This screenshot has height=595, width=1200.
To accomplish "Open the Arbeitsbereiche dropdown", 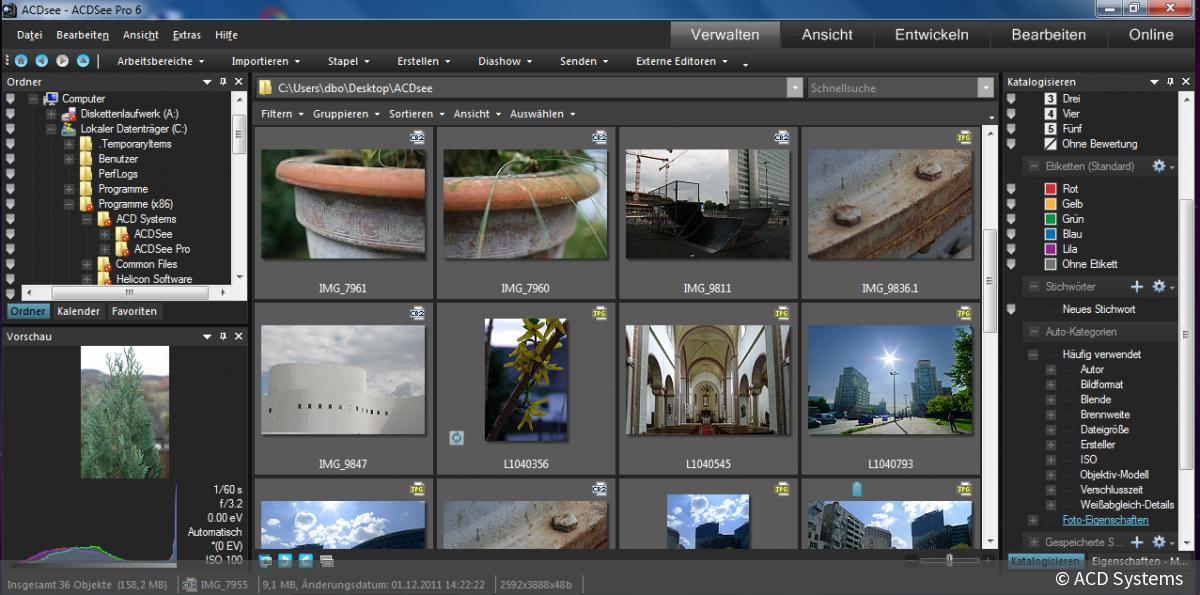I will point(160,62).
